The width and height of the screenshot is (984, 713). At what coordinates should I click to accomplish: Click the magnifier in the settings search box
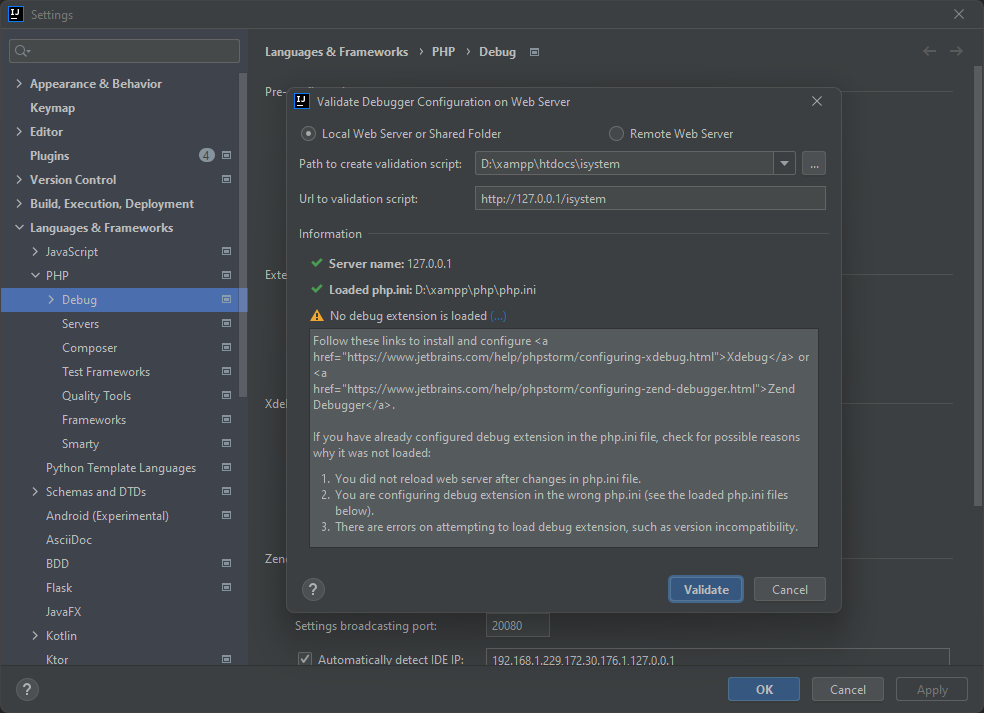20,50
